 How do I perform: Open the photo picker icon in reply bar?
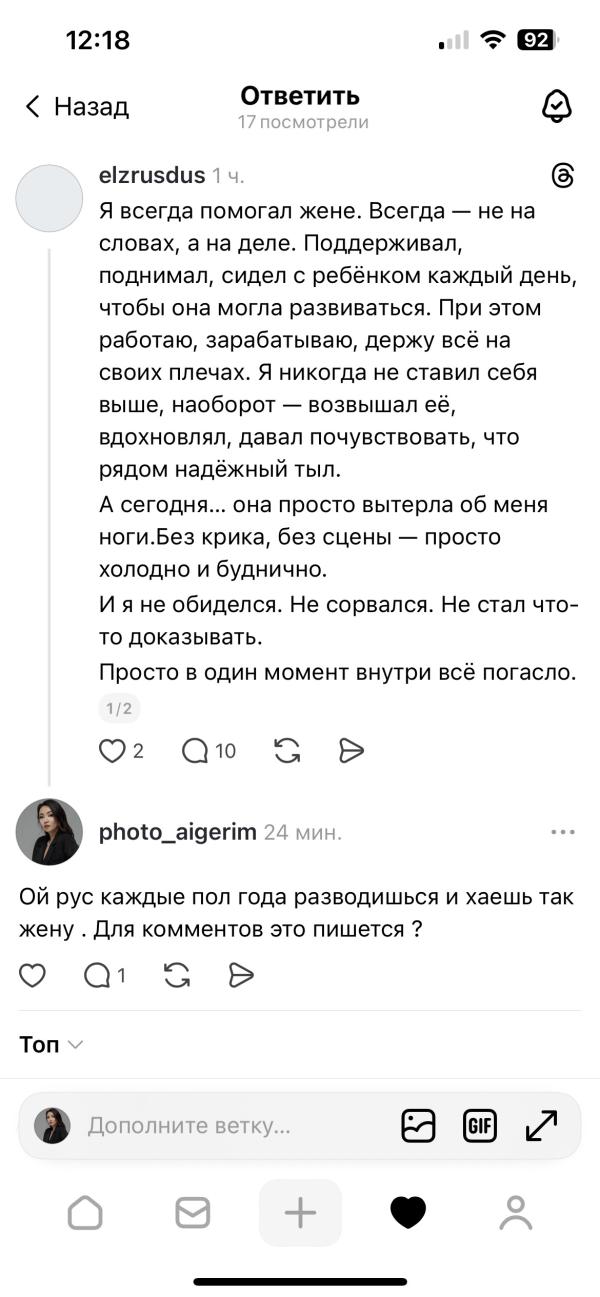pos(418,1125)
